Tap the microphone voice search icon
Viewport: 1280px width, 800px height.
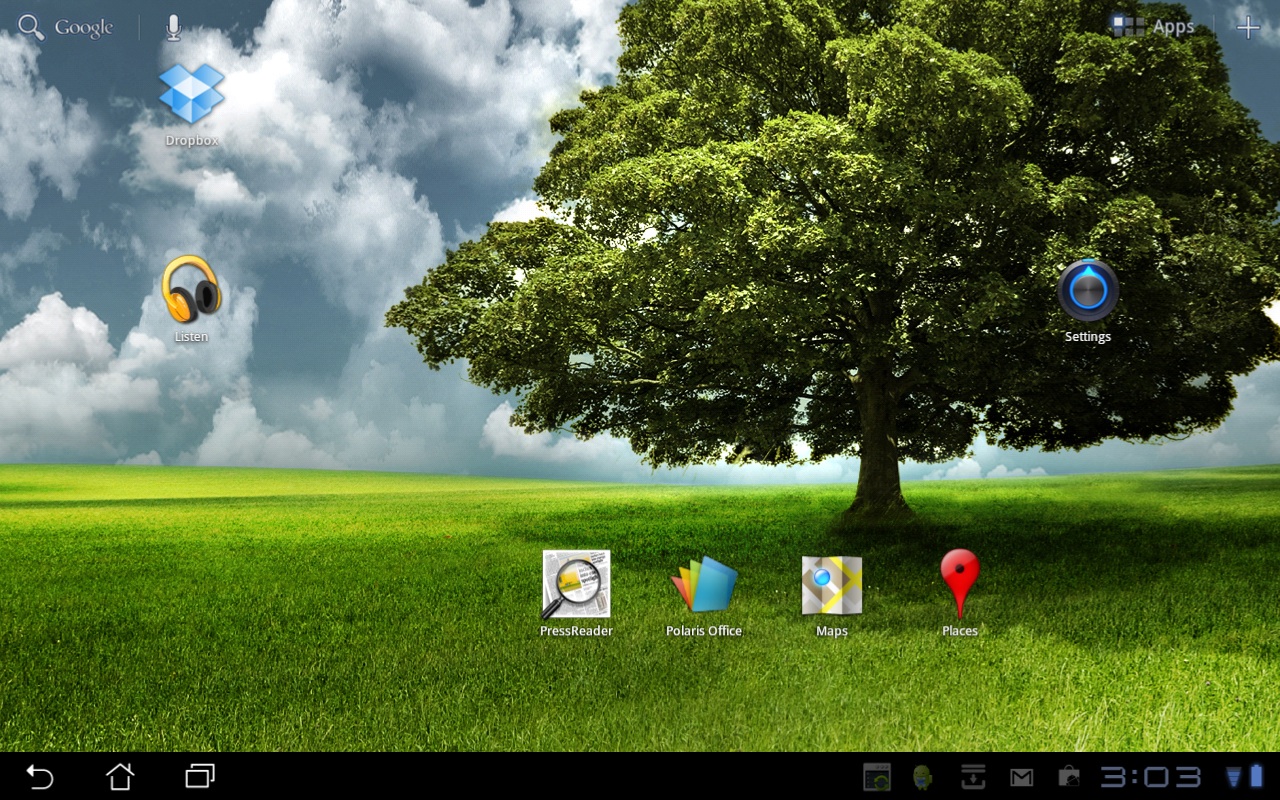click(173, 28)
